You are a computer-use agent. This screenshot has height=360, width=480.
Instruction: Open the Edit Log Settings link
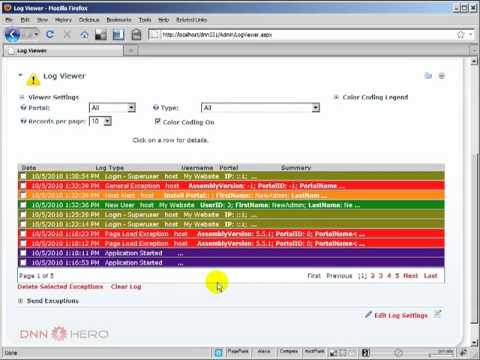tap(401, 315)
